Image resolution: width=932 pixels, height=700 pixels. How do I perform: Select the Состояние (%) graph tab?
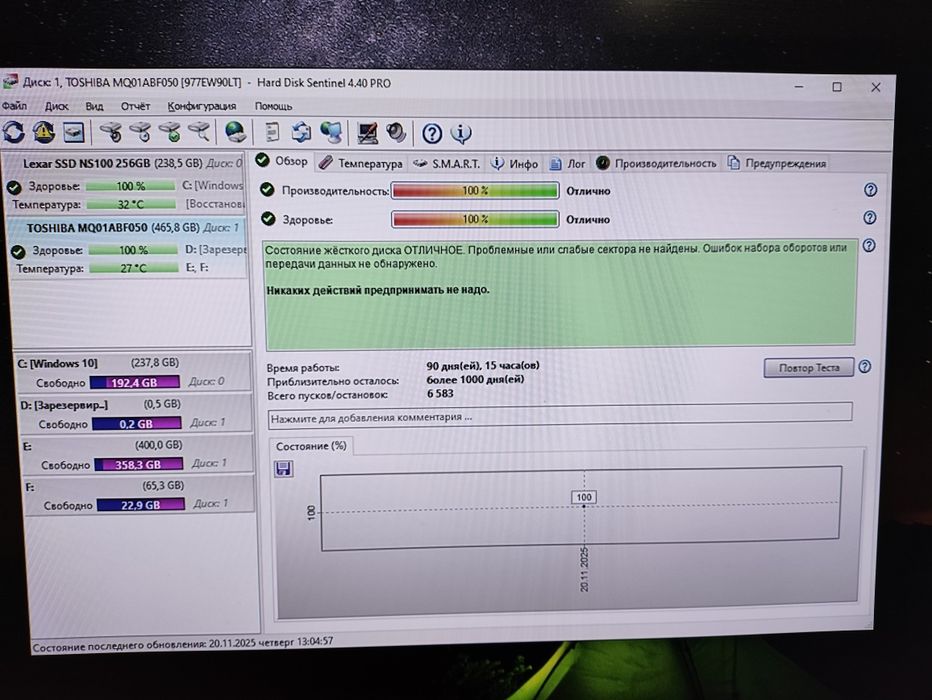311,446
